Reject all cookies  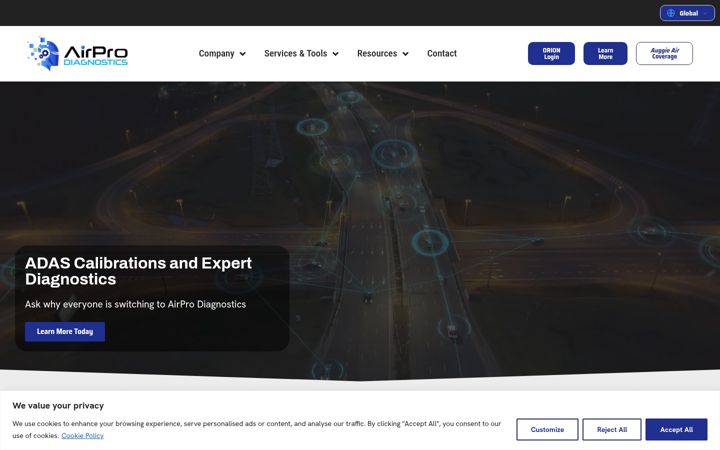click(612, 430)
